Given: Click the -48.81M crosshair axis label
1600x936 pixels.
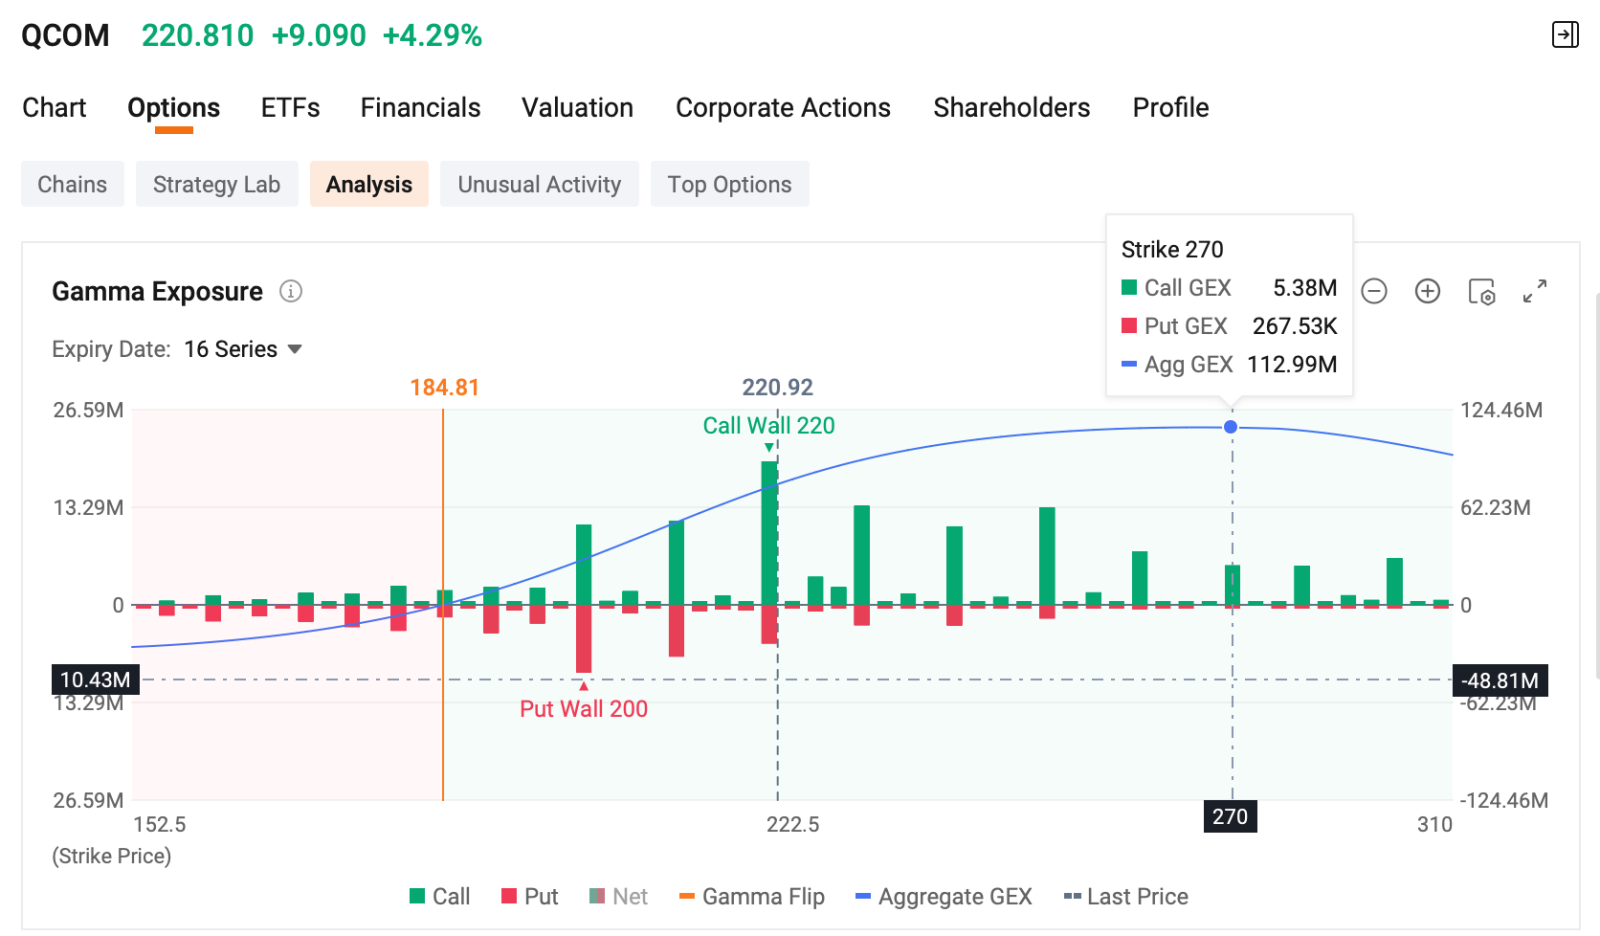Looking at the screenshot, I should [1500, 681].
